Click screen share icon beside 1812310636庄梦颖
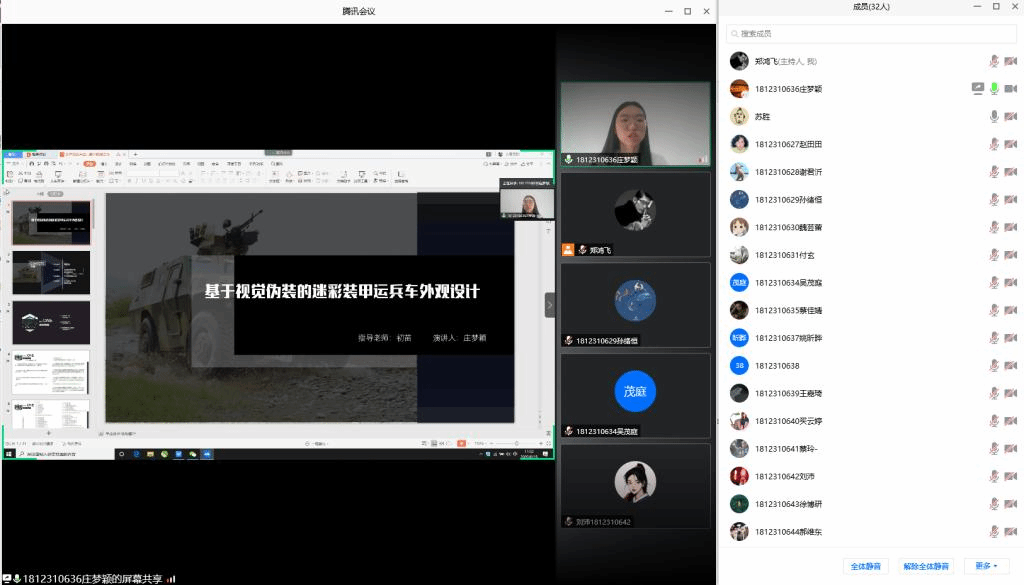Viewport: 1024px width, 585px height. pyautogui.click(x=977, y=89)
